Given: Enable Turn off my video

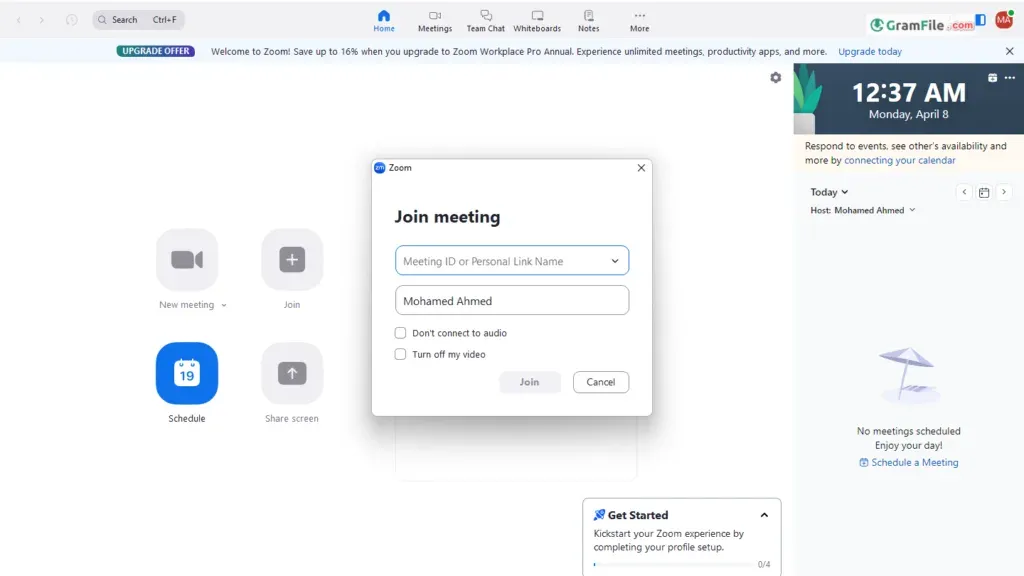Looking at the screenshot, I should point(400,355).
